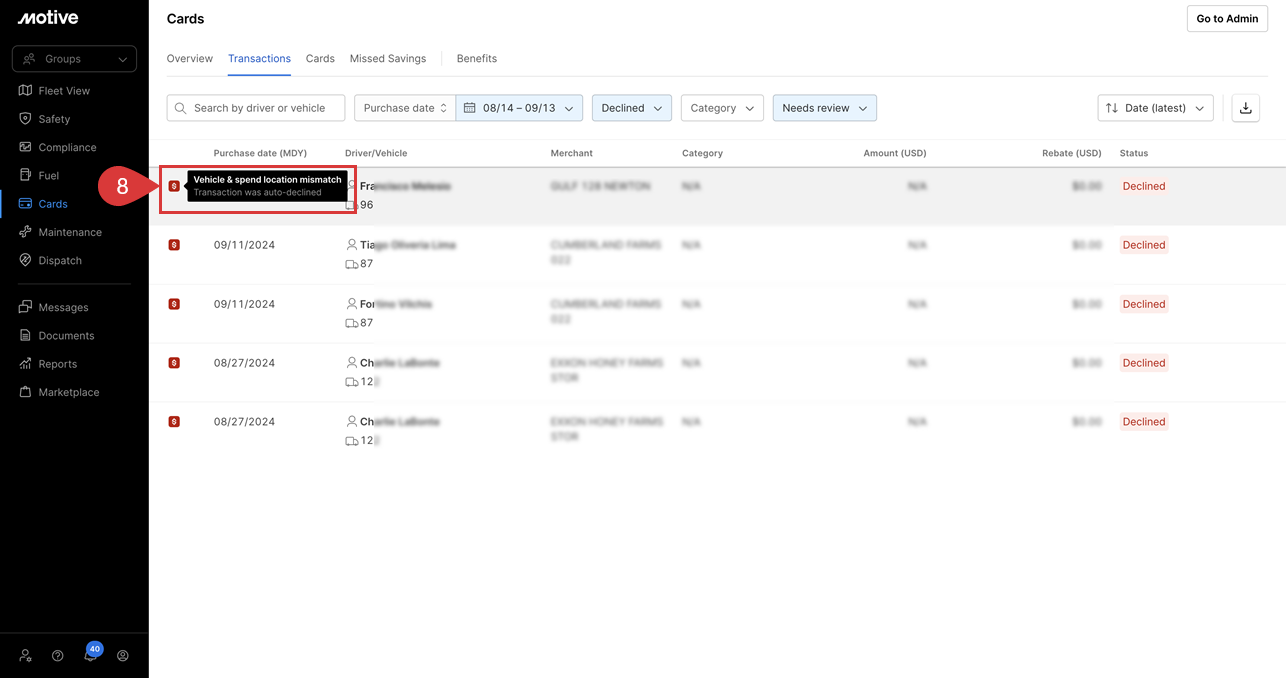Switch to the Overview tab
Viewport: 1286px width, 678px height.
[190, 59]
